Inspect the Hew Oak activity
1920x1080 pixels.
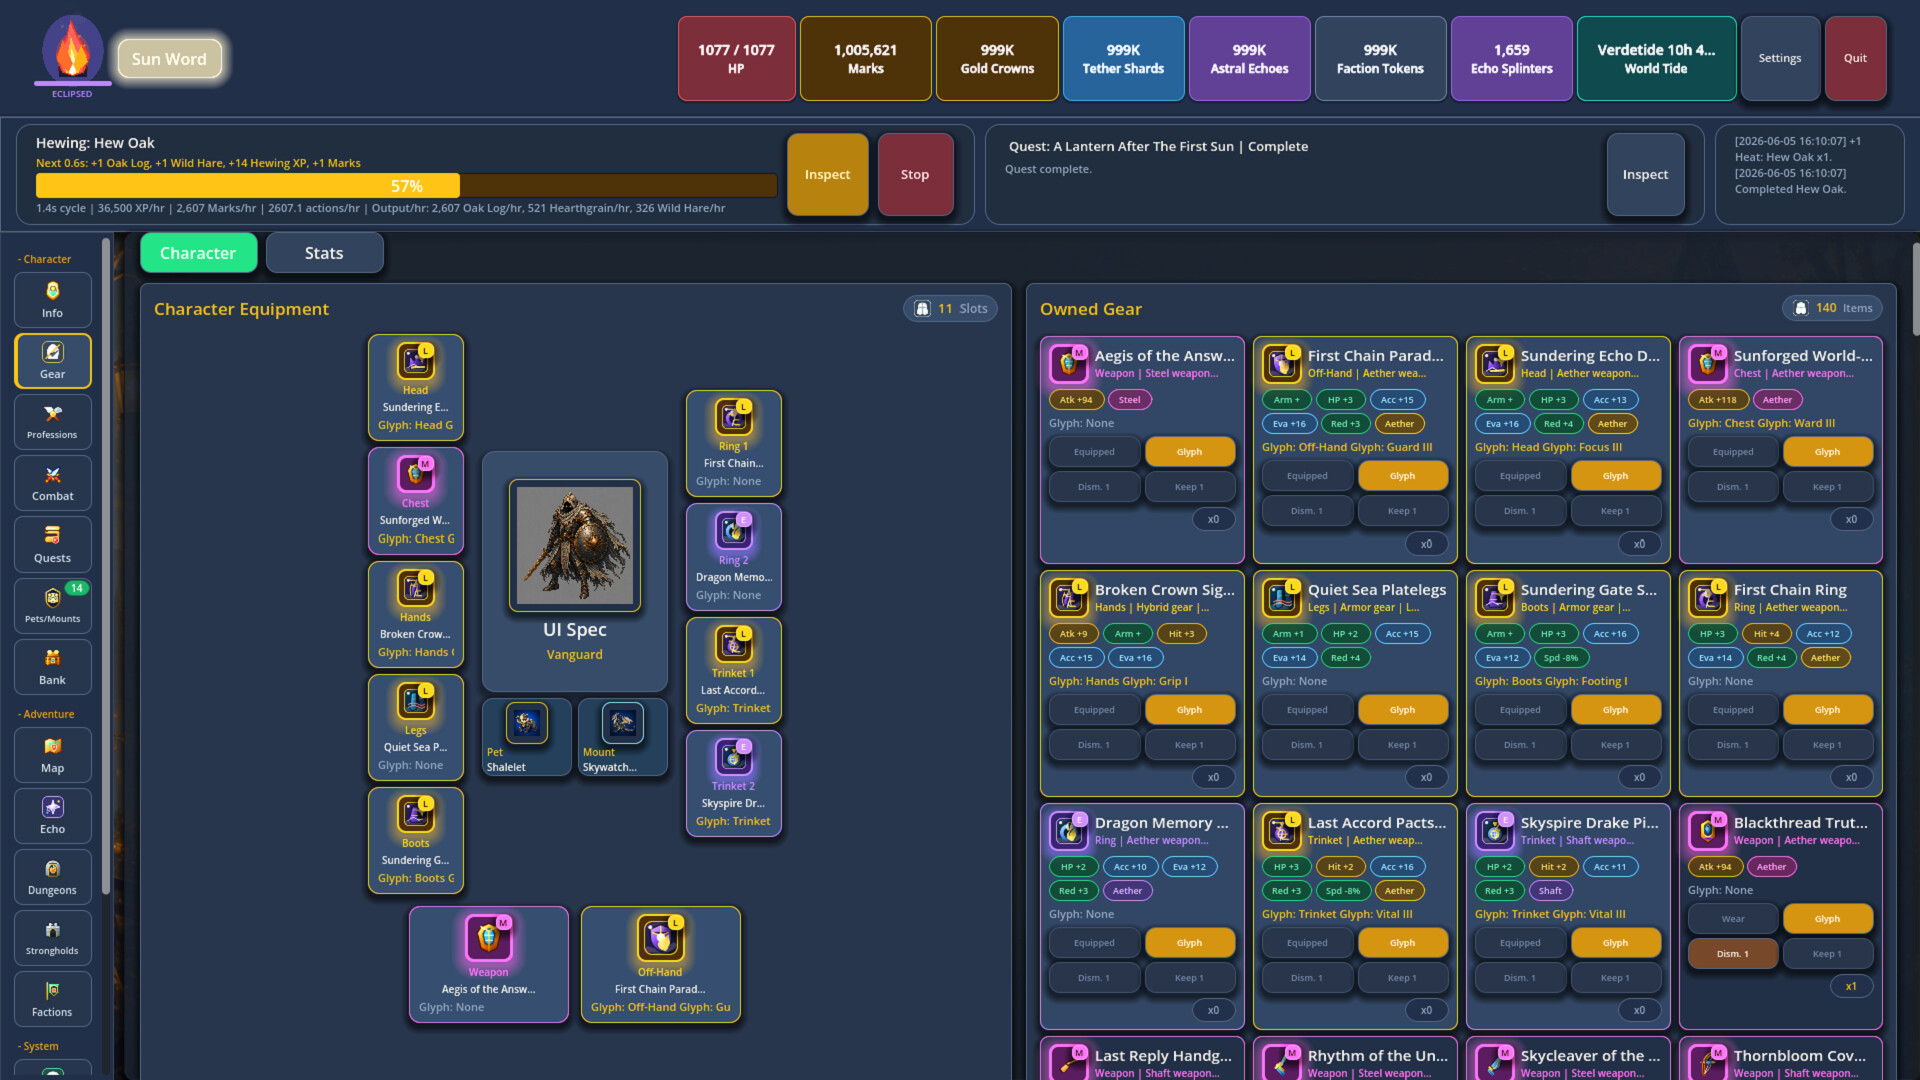pyautogui.click(x=827, y=174)
